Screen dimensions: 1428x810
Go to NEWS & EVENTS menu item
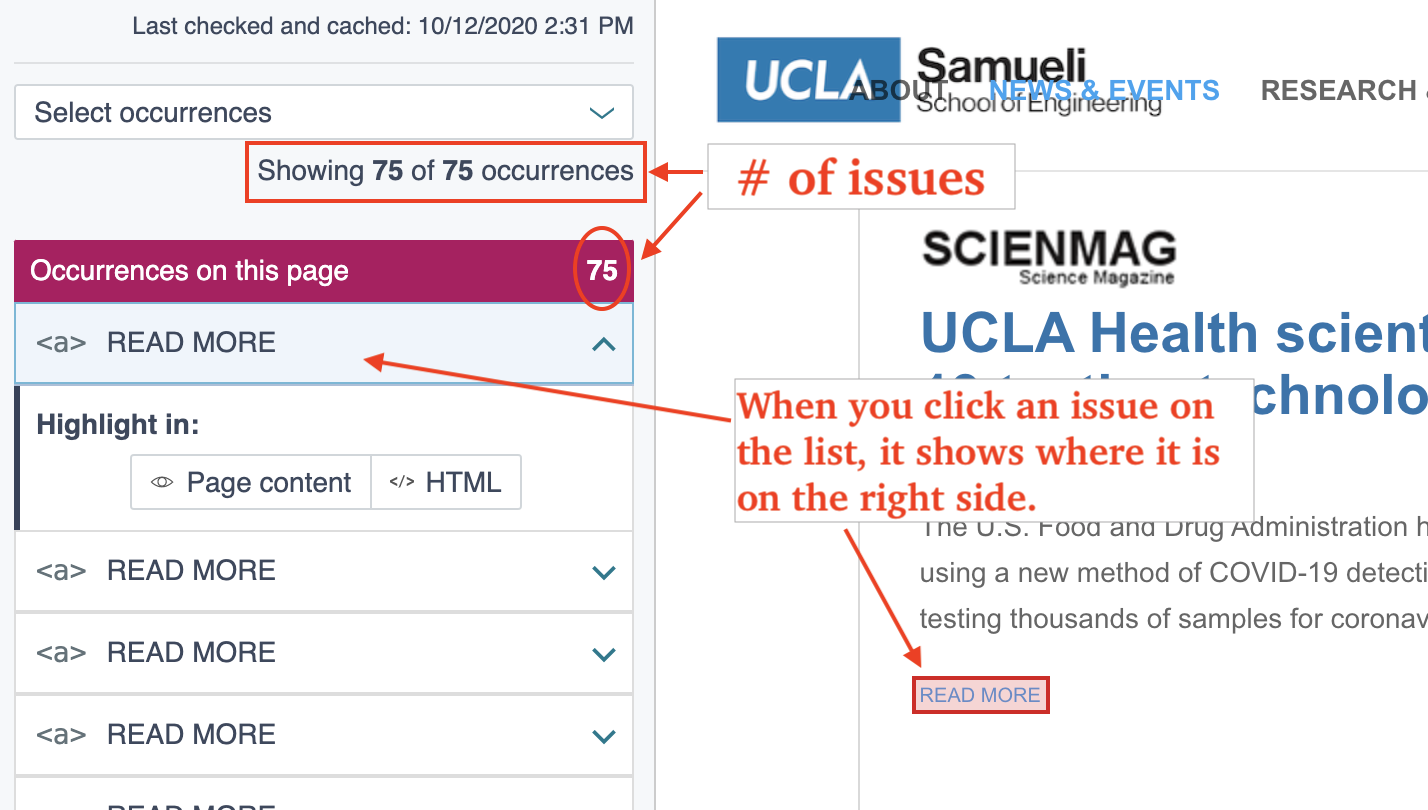1104,91
